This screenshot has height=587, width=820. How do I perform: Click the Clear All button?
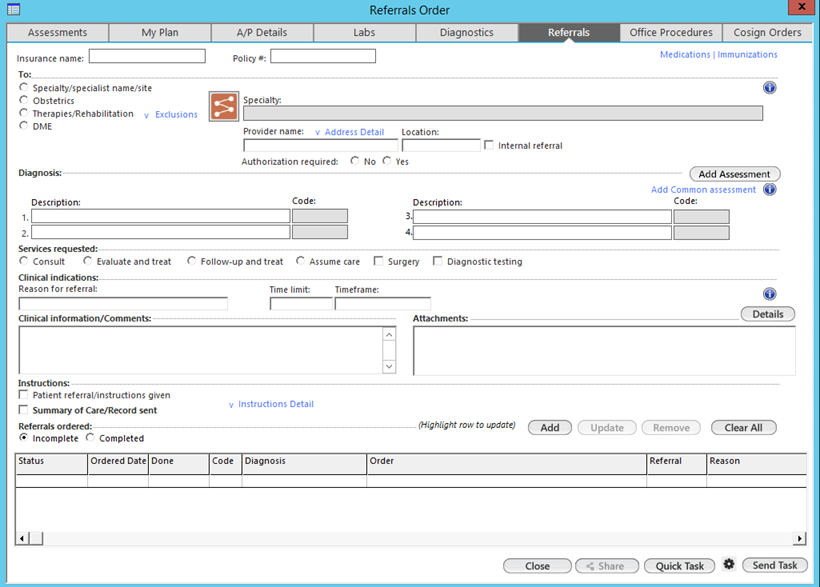[744, 427]
